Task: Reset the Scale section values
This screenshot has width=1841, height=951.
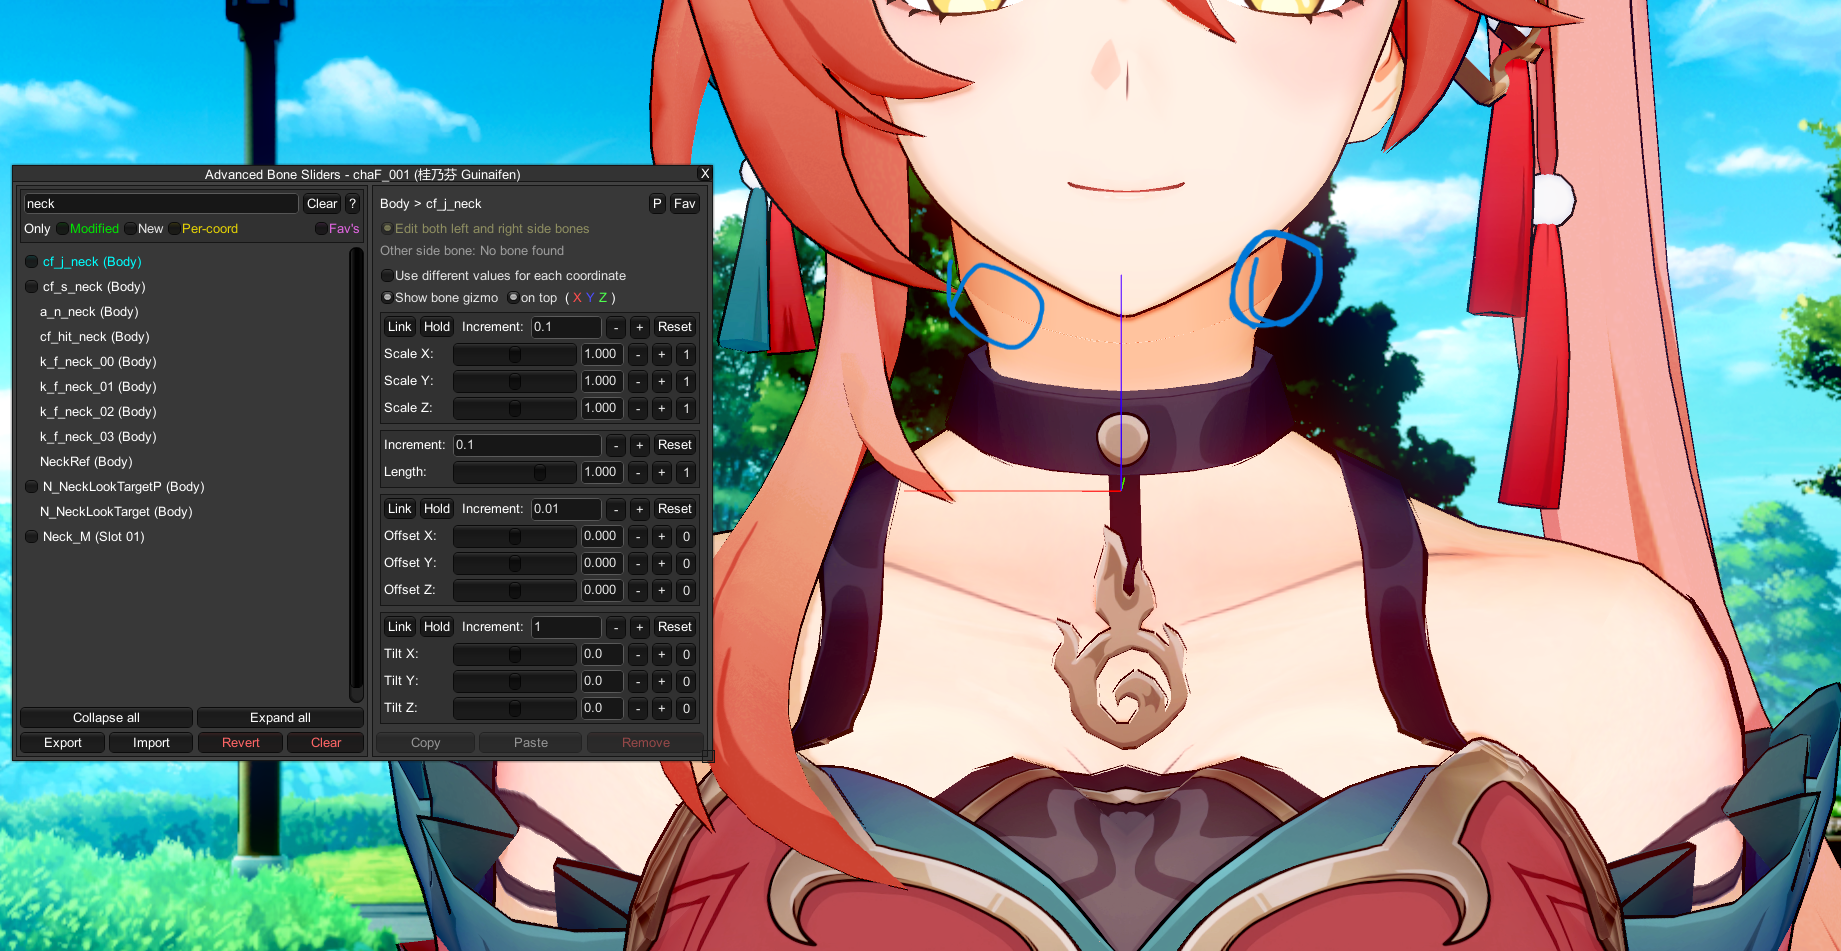Action: point(675,327)
